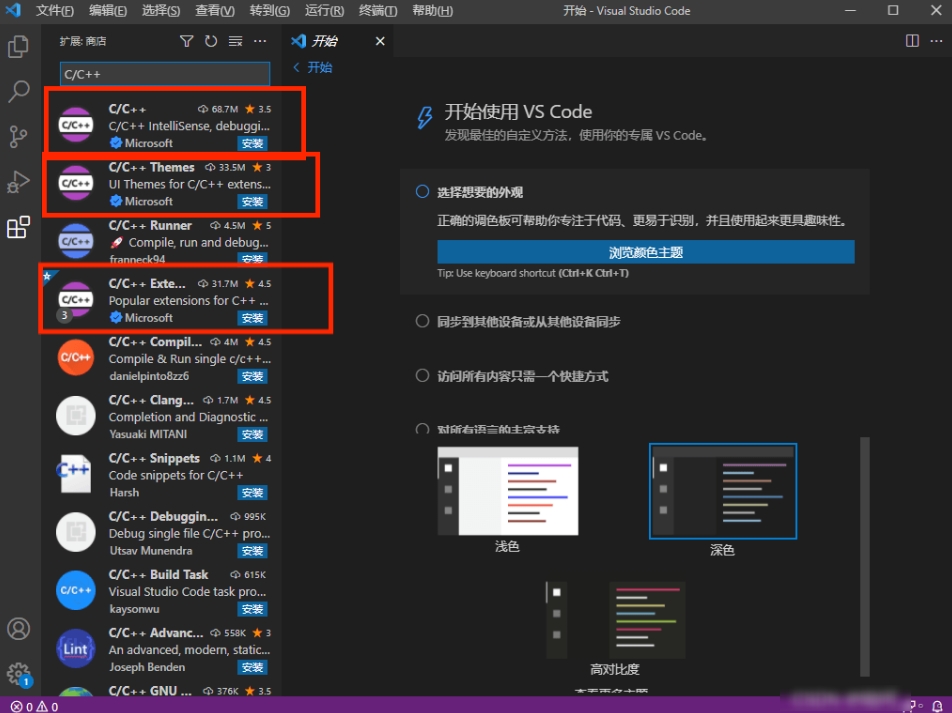Select the C/C++ Clang extension icon
Viewport: 952px width, 713px height.
click(75, 415)
